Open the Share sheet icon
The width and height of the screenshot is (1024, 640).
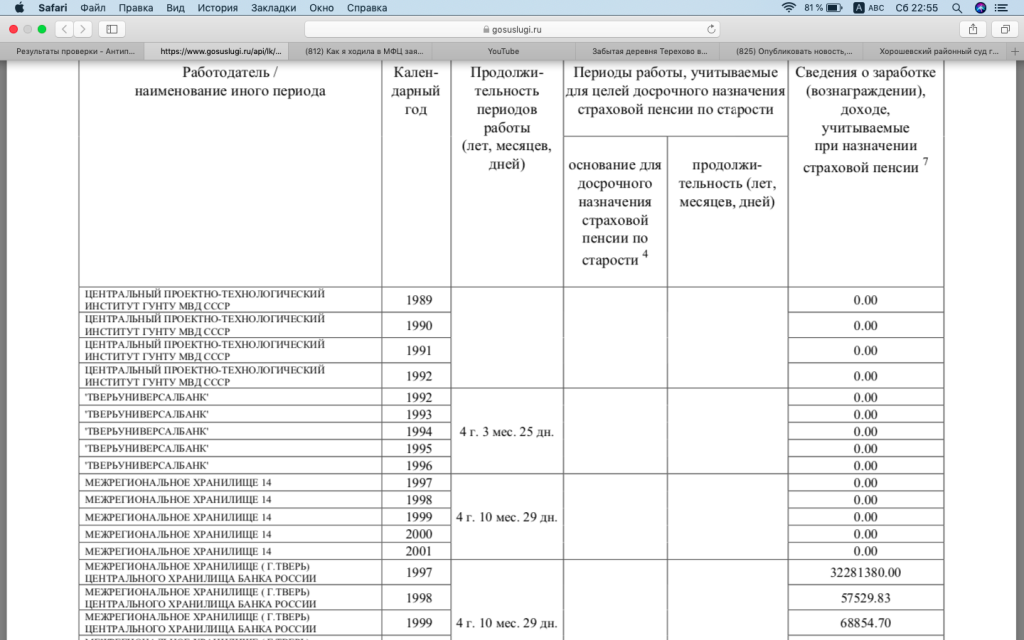(x=972, y=29)
